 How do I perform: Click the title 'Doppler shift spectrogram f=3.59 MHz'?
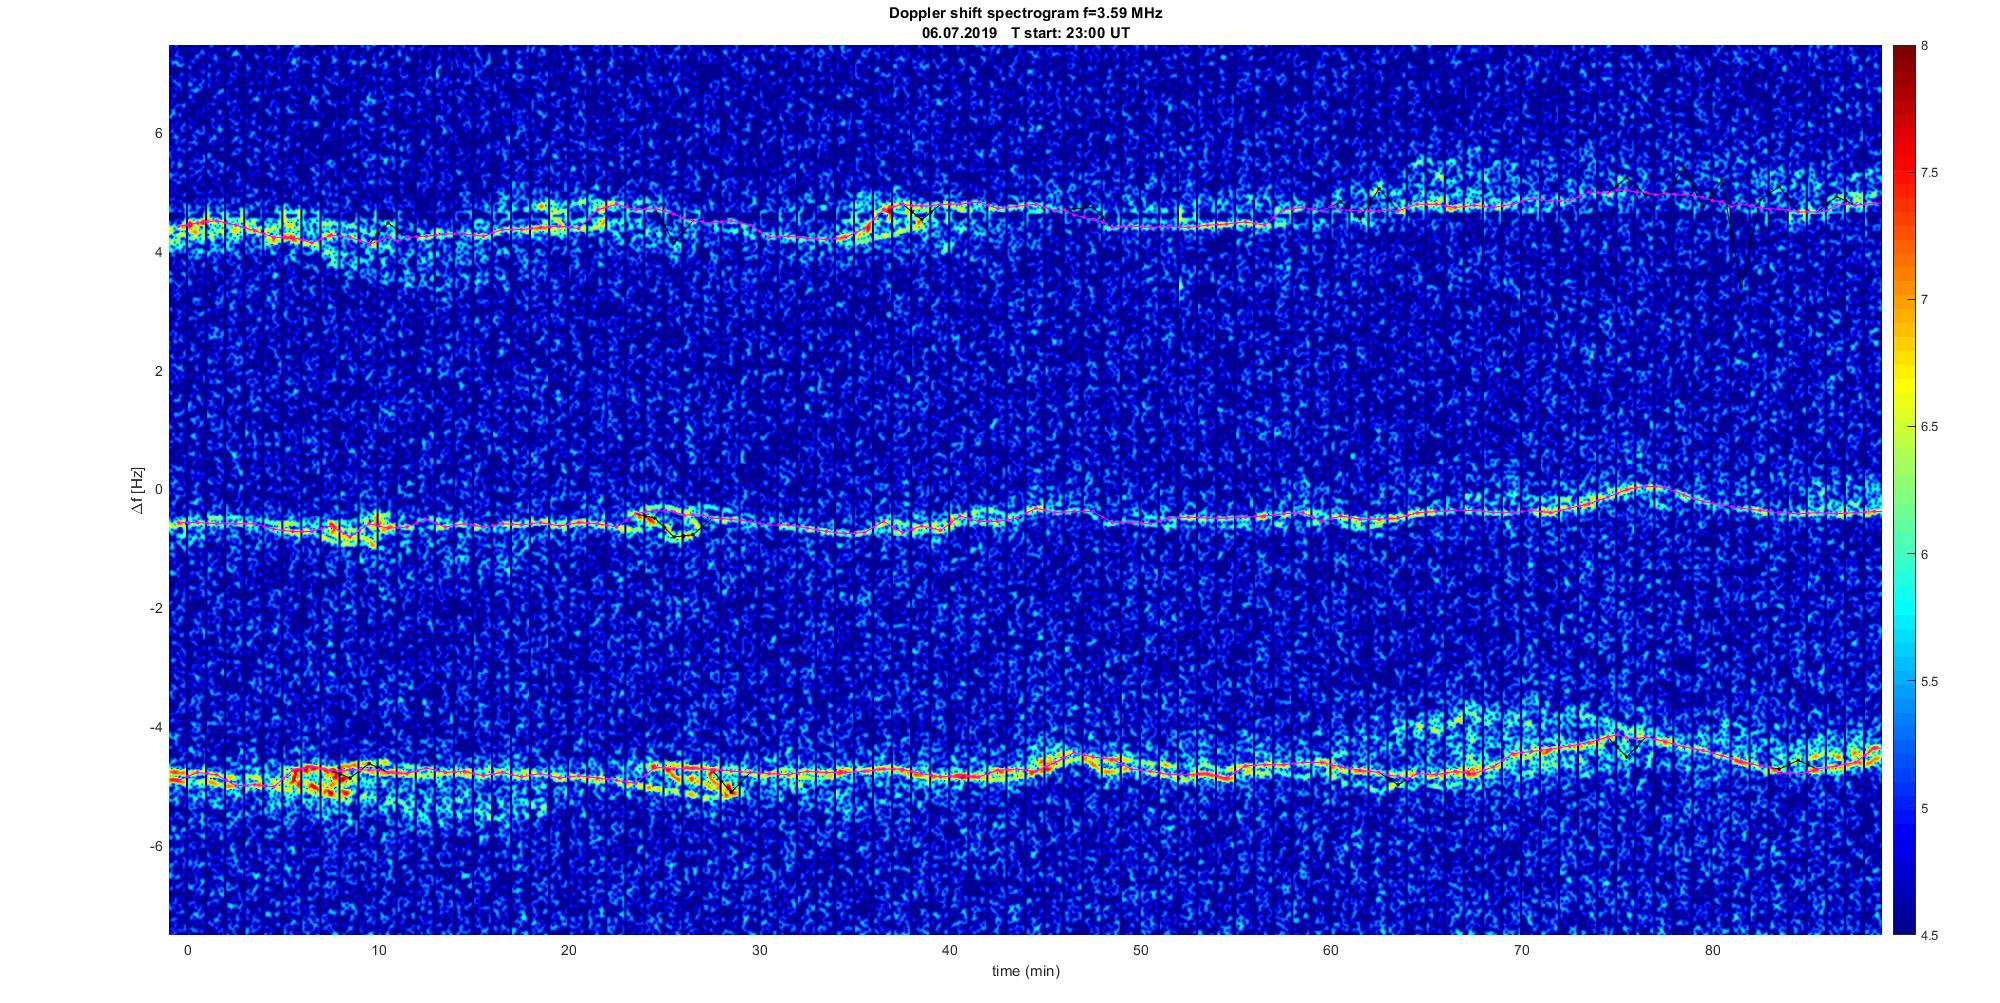click(x=1025, y=13)
